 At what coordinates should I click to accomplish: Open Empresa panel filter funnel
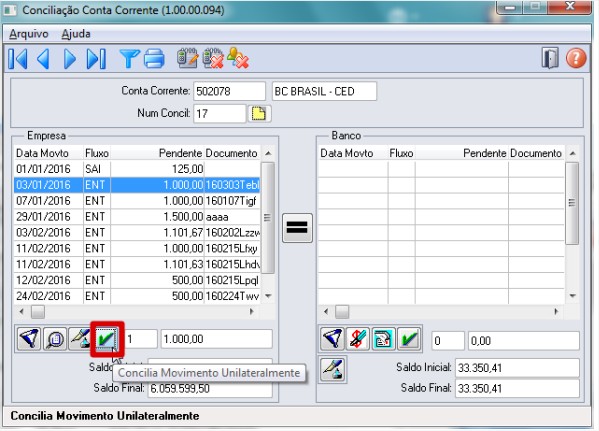[29, 339]
